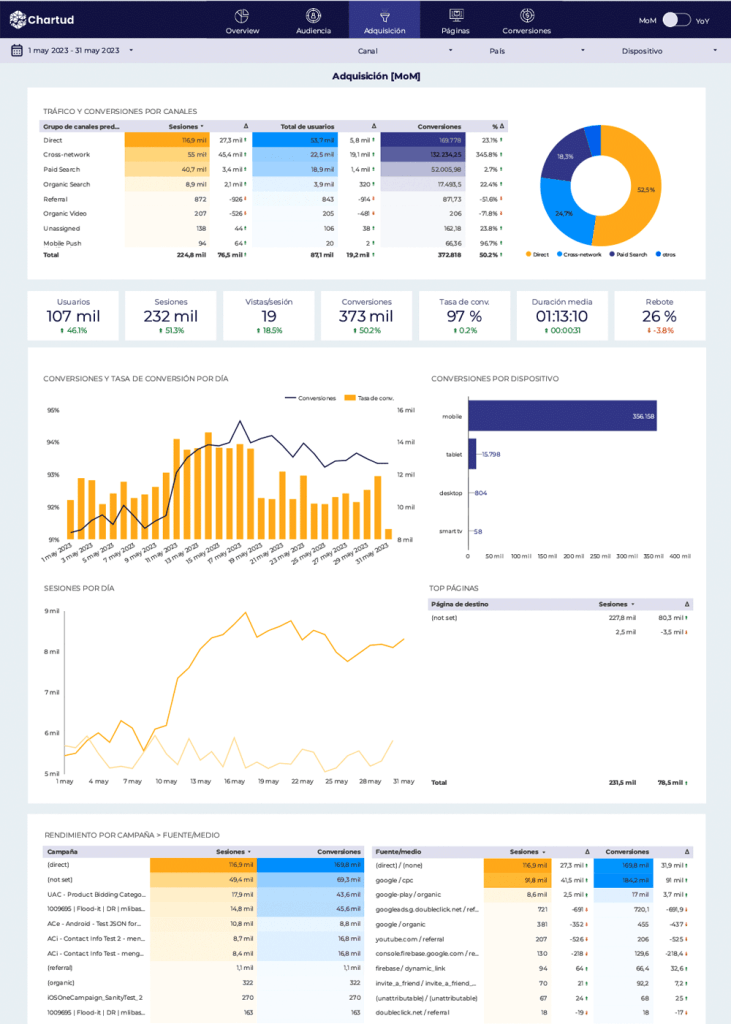The width and height of the screenshot is (731, 1024).
Task: Click the mobile bar showing 356.158
Action: [562, 415]
